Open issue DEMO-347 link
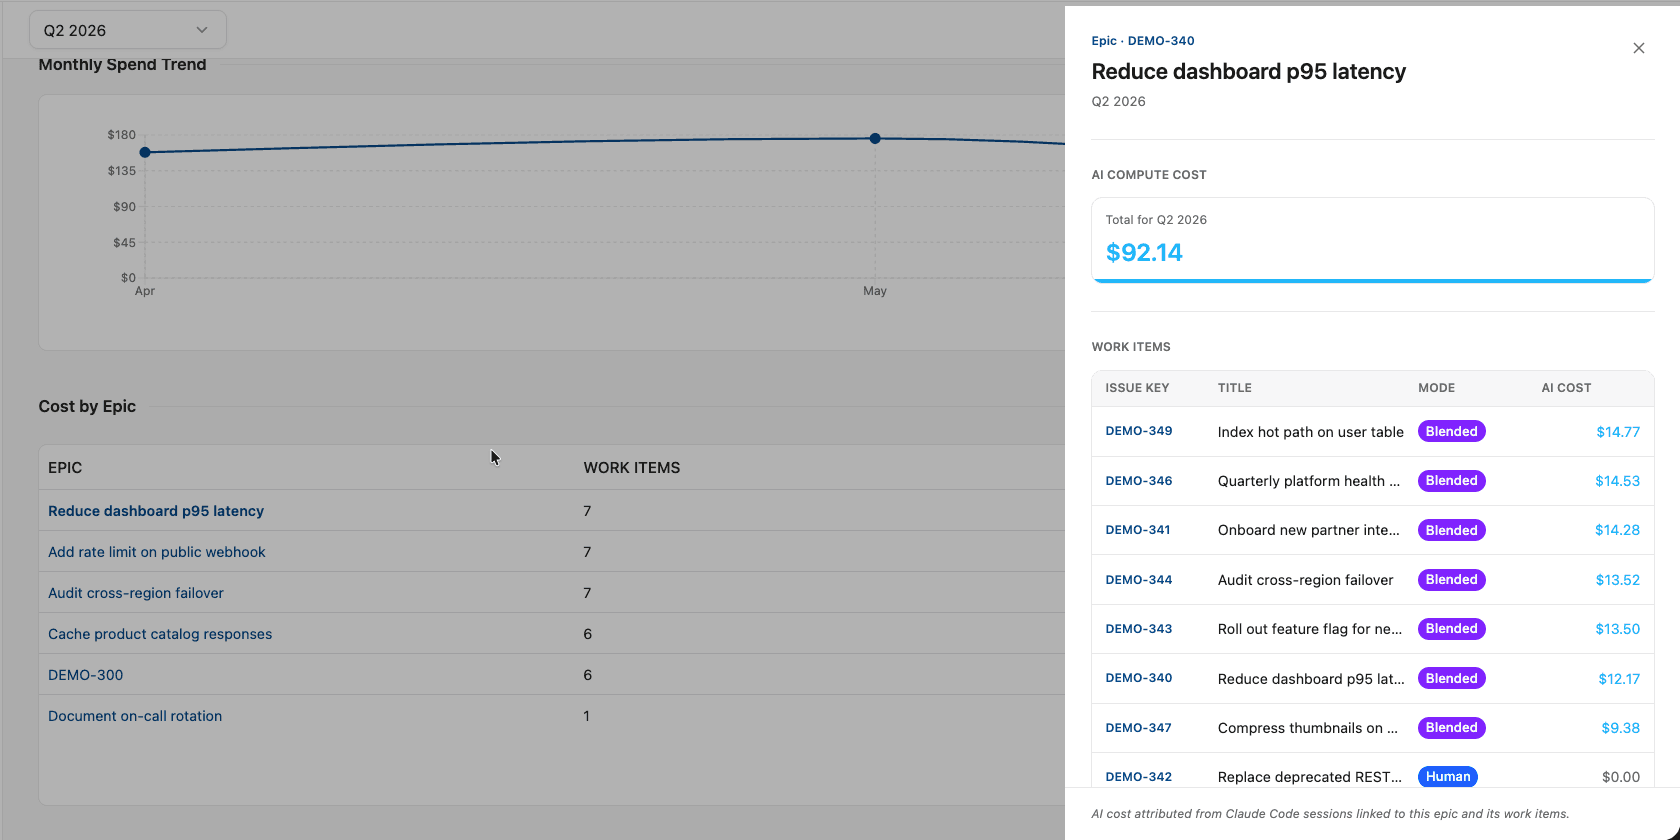 pyautogui.click(x=1138, y=728)
